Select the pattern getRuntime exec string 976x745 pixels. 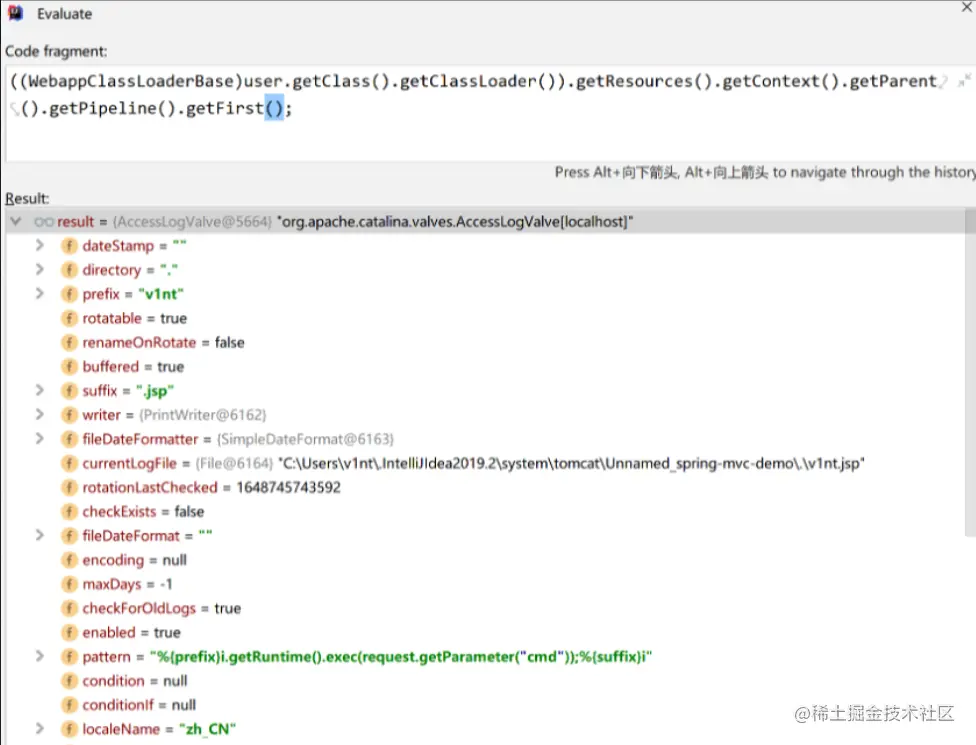401,657
